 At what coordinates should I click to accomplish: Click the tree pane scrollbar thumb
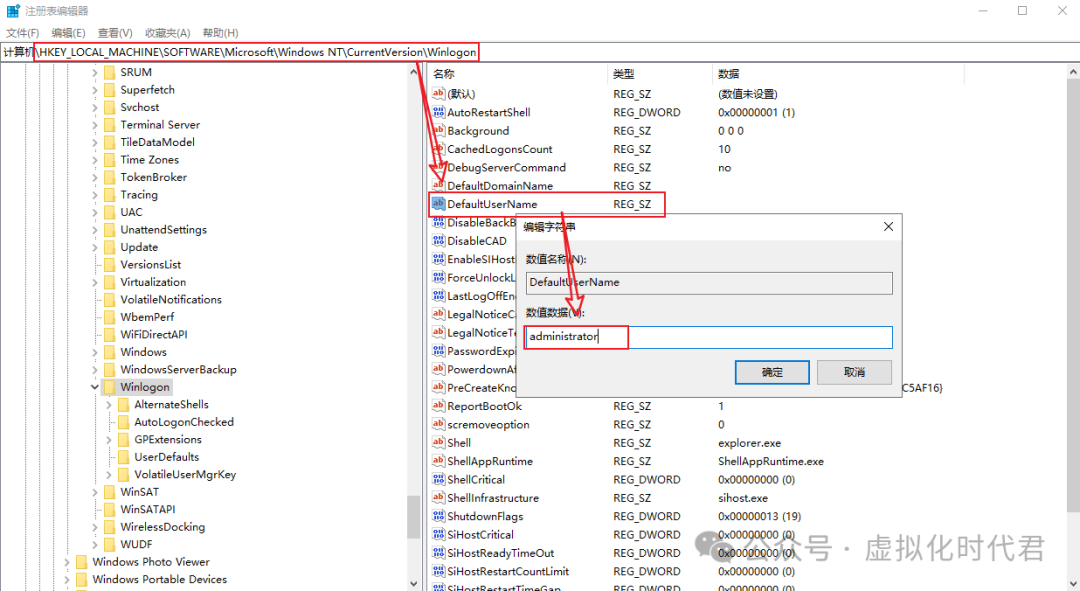click(413, 517)
